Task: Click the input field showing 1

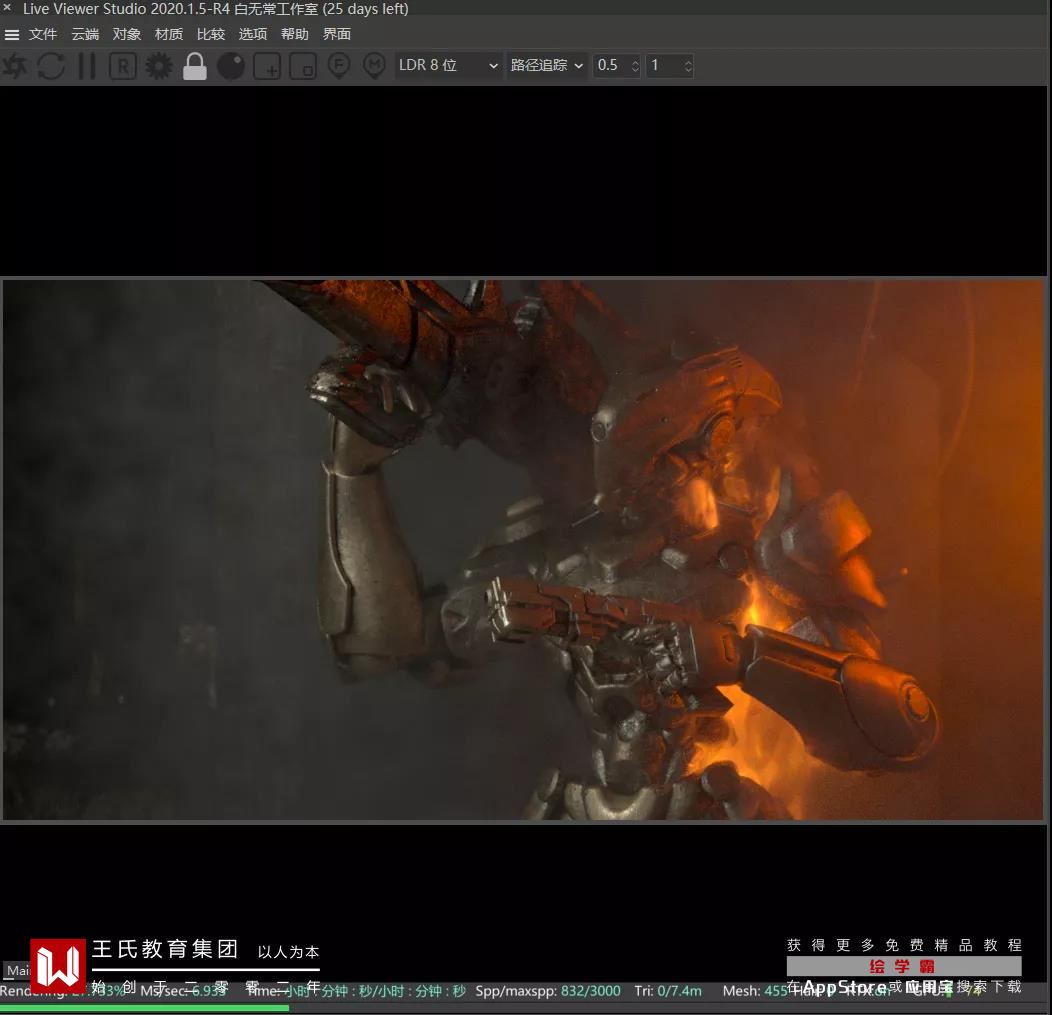Action: [x=663, y=65]
